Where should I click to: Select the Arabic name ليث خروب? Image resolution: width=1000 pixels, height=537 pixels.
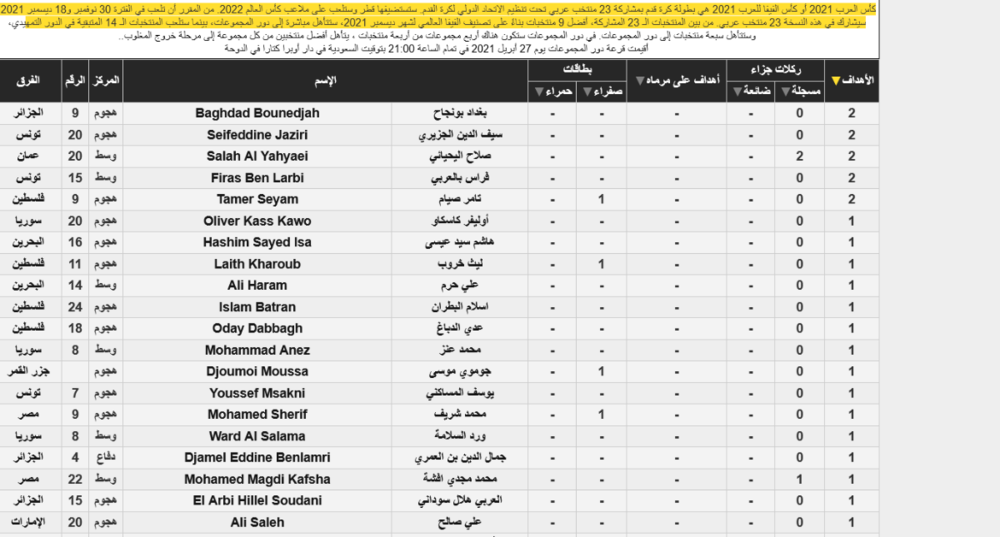[x=460, y=264]
